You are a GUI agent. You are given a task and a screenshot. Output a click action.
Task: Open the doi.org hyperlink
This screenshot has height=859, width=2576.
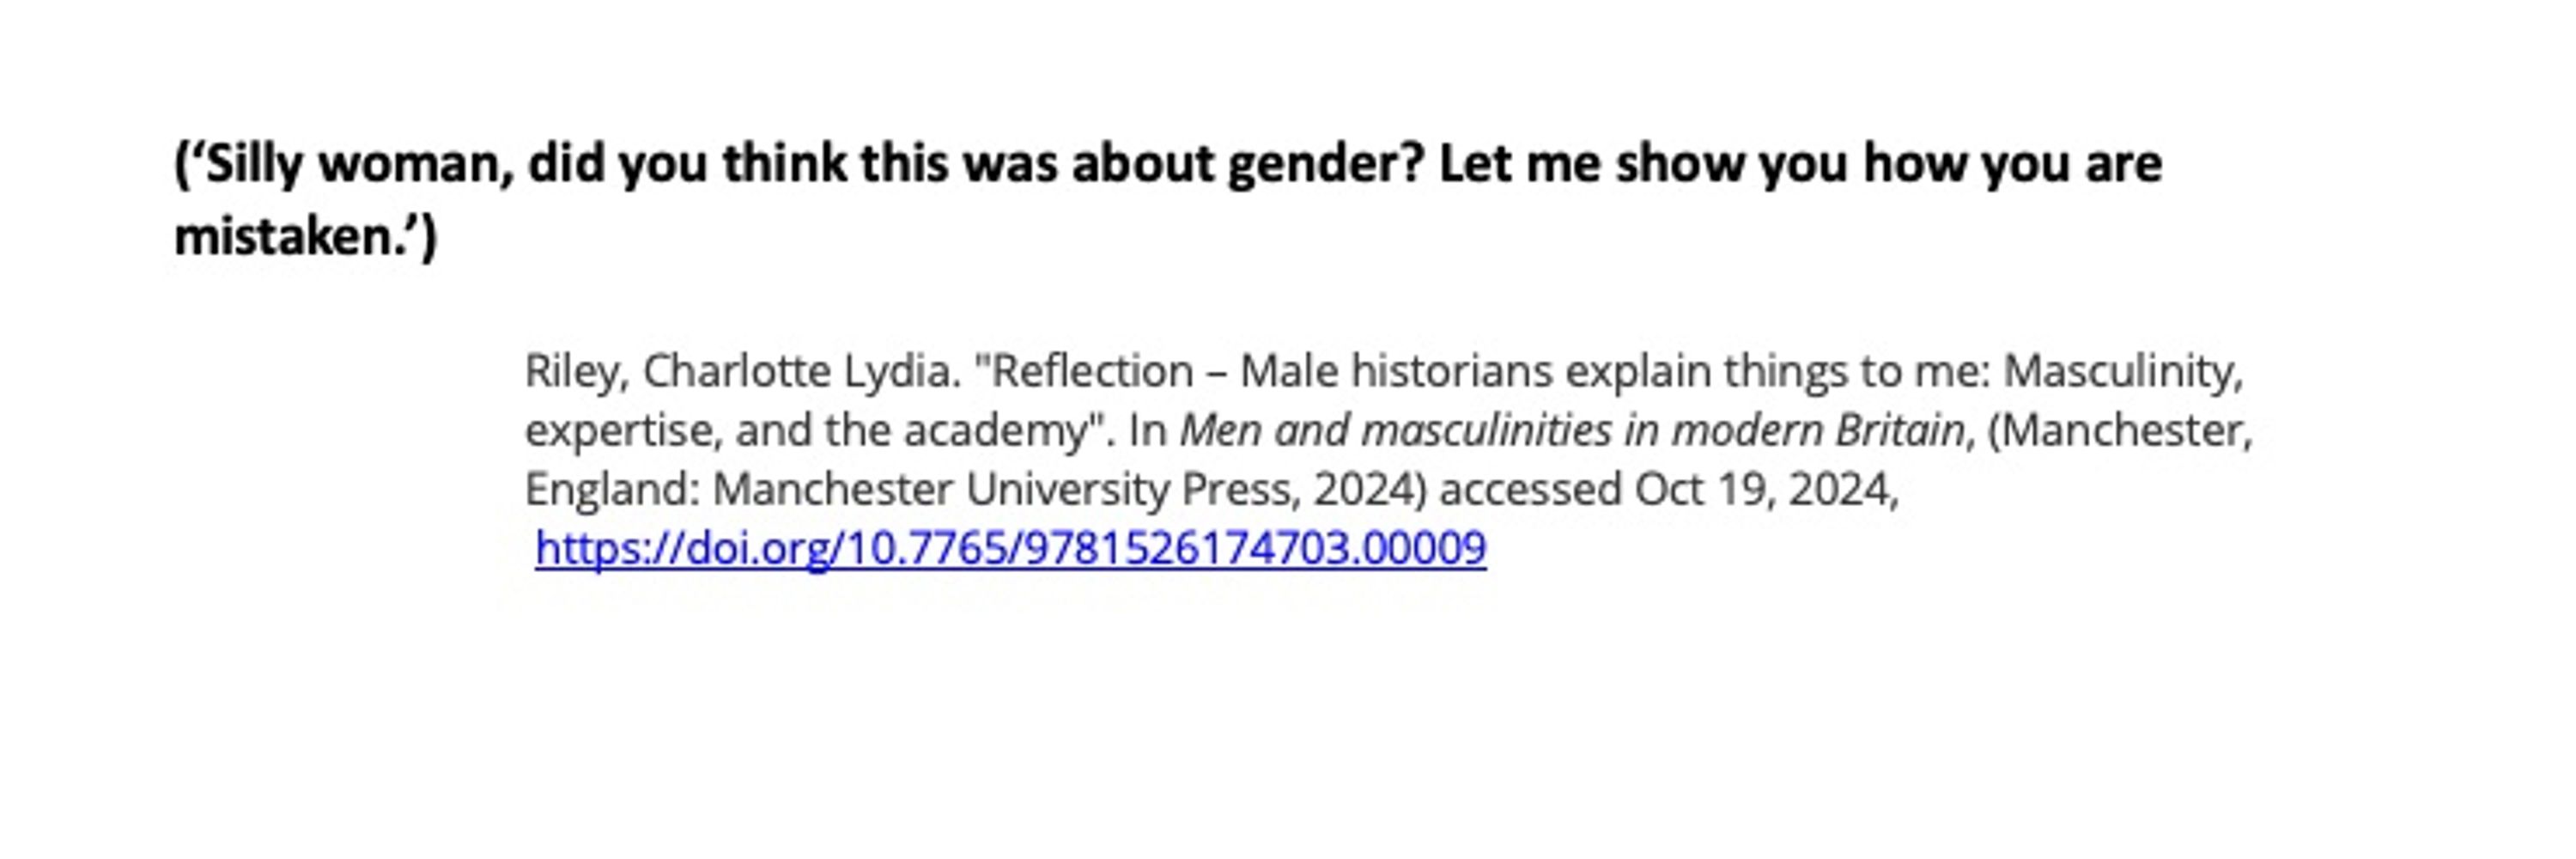(x=1010, y=548)
